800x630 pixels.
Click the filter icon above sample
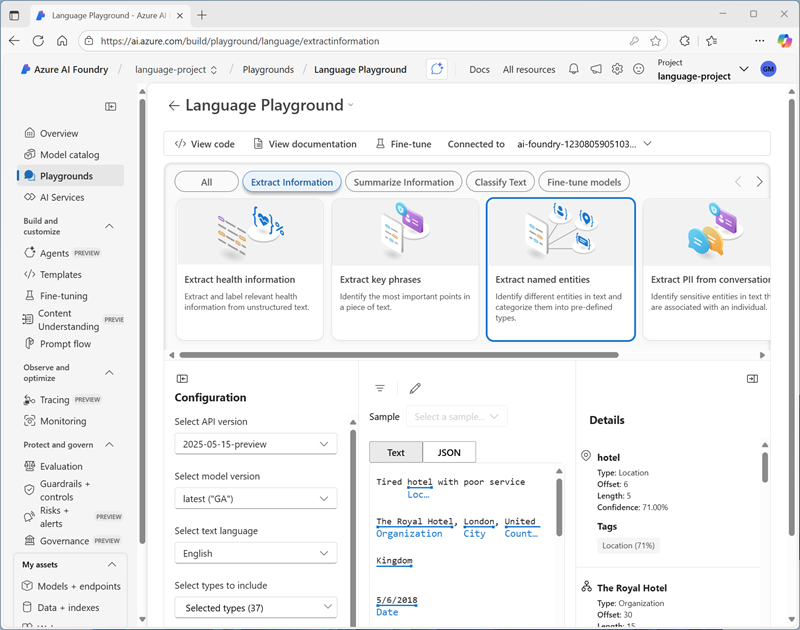[380, 388]
